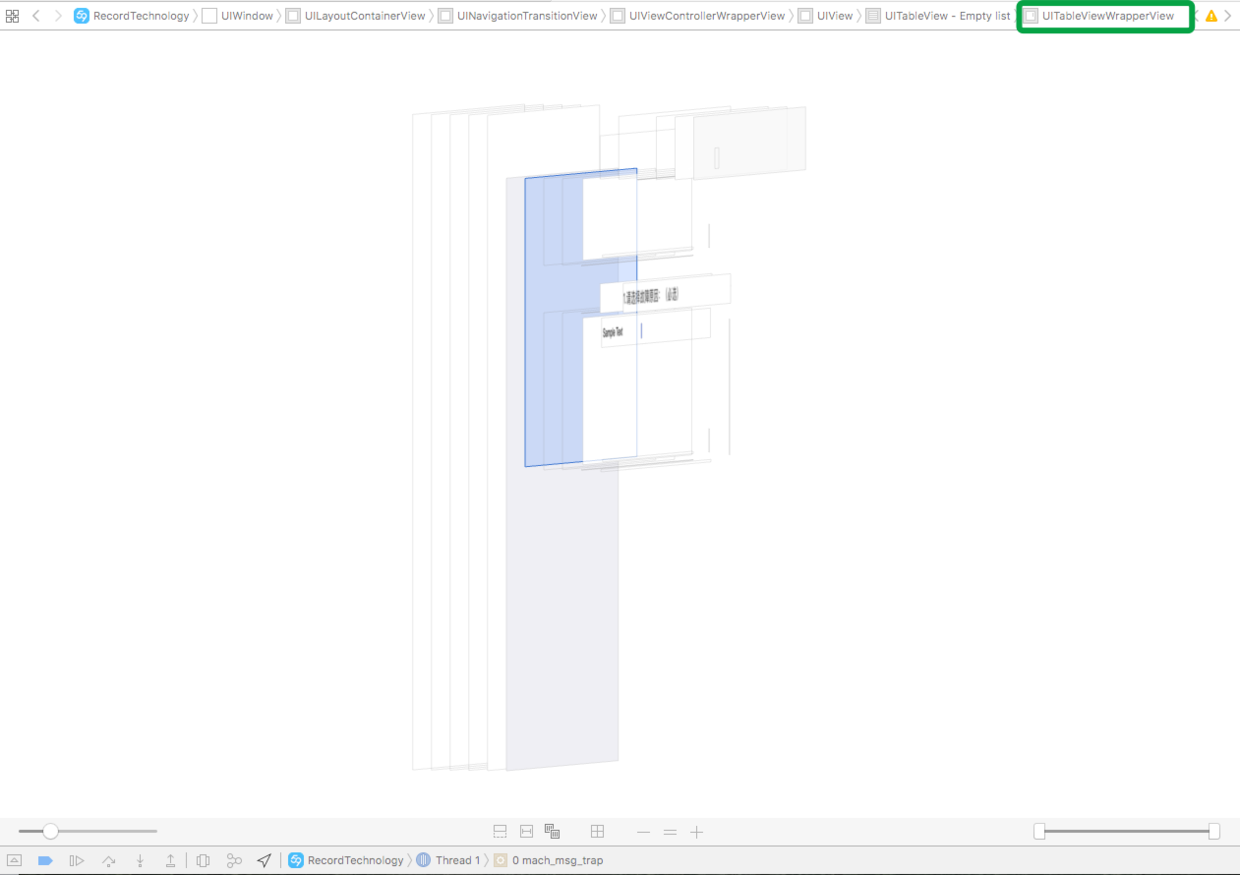Expand the related items menu
This screenshot has width=1240, height=875.
pos(15,15)
